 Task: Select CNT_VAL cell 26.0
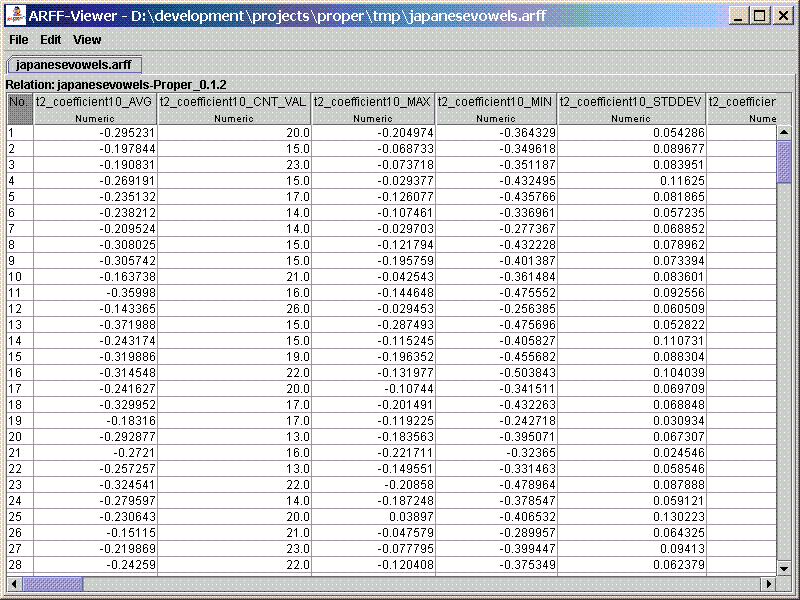[x=234, y=309]
